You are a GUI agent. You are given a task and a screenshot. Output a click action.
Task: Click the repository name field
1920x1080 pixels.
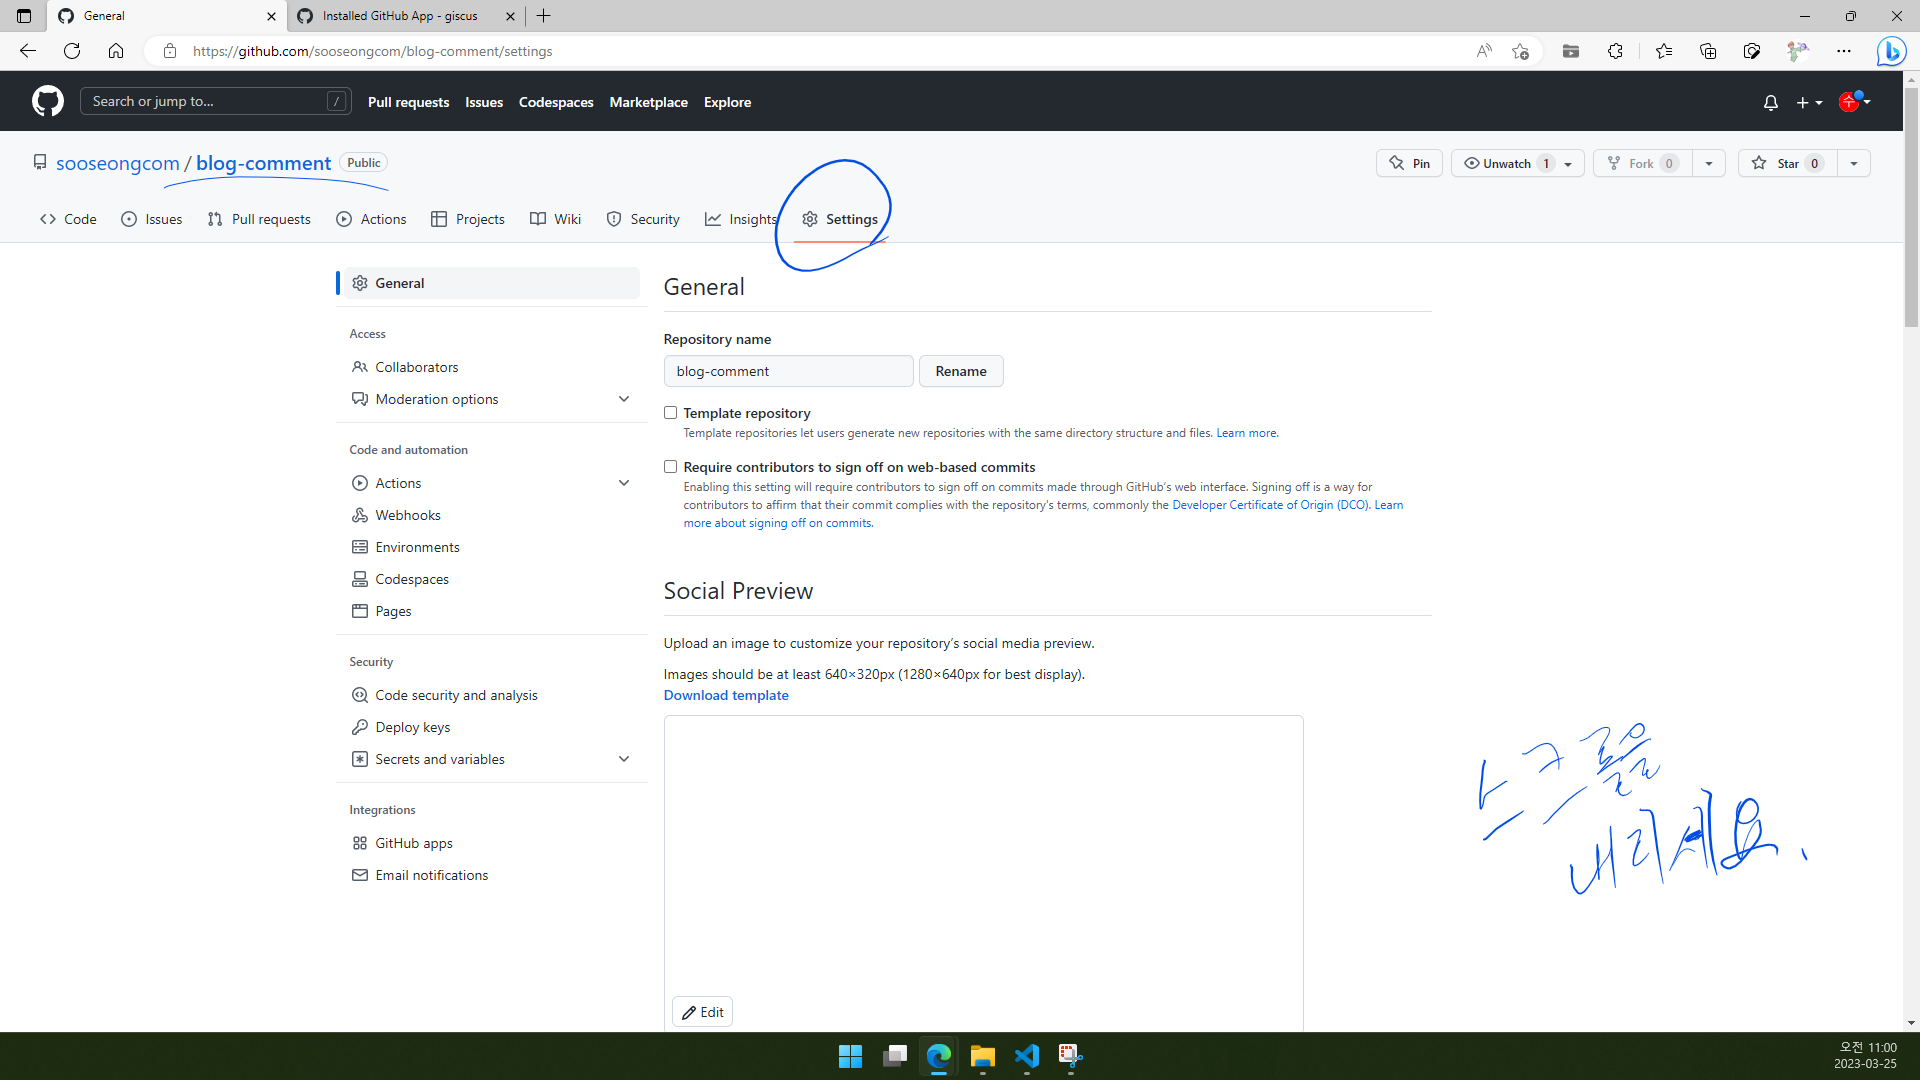tap(788, 371)
